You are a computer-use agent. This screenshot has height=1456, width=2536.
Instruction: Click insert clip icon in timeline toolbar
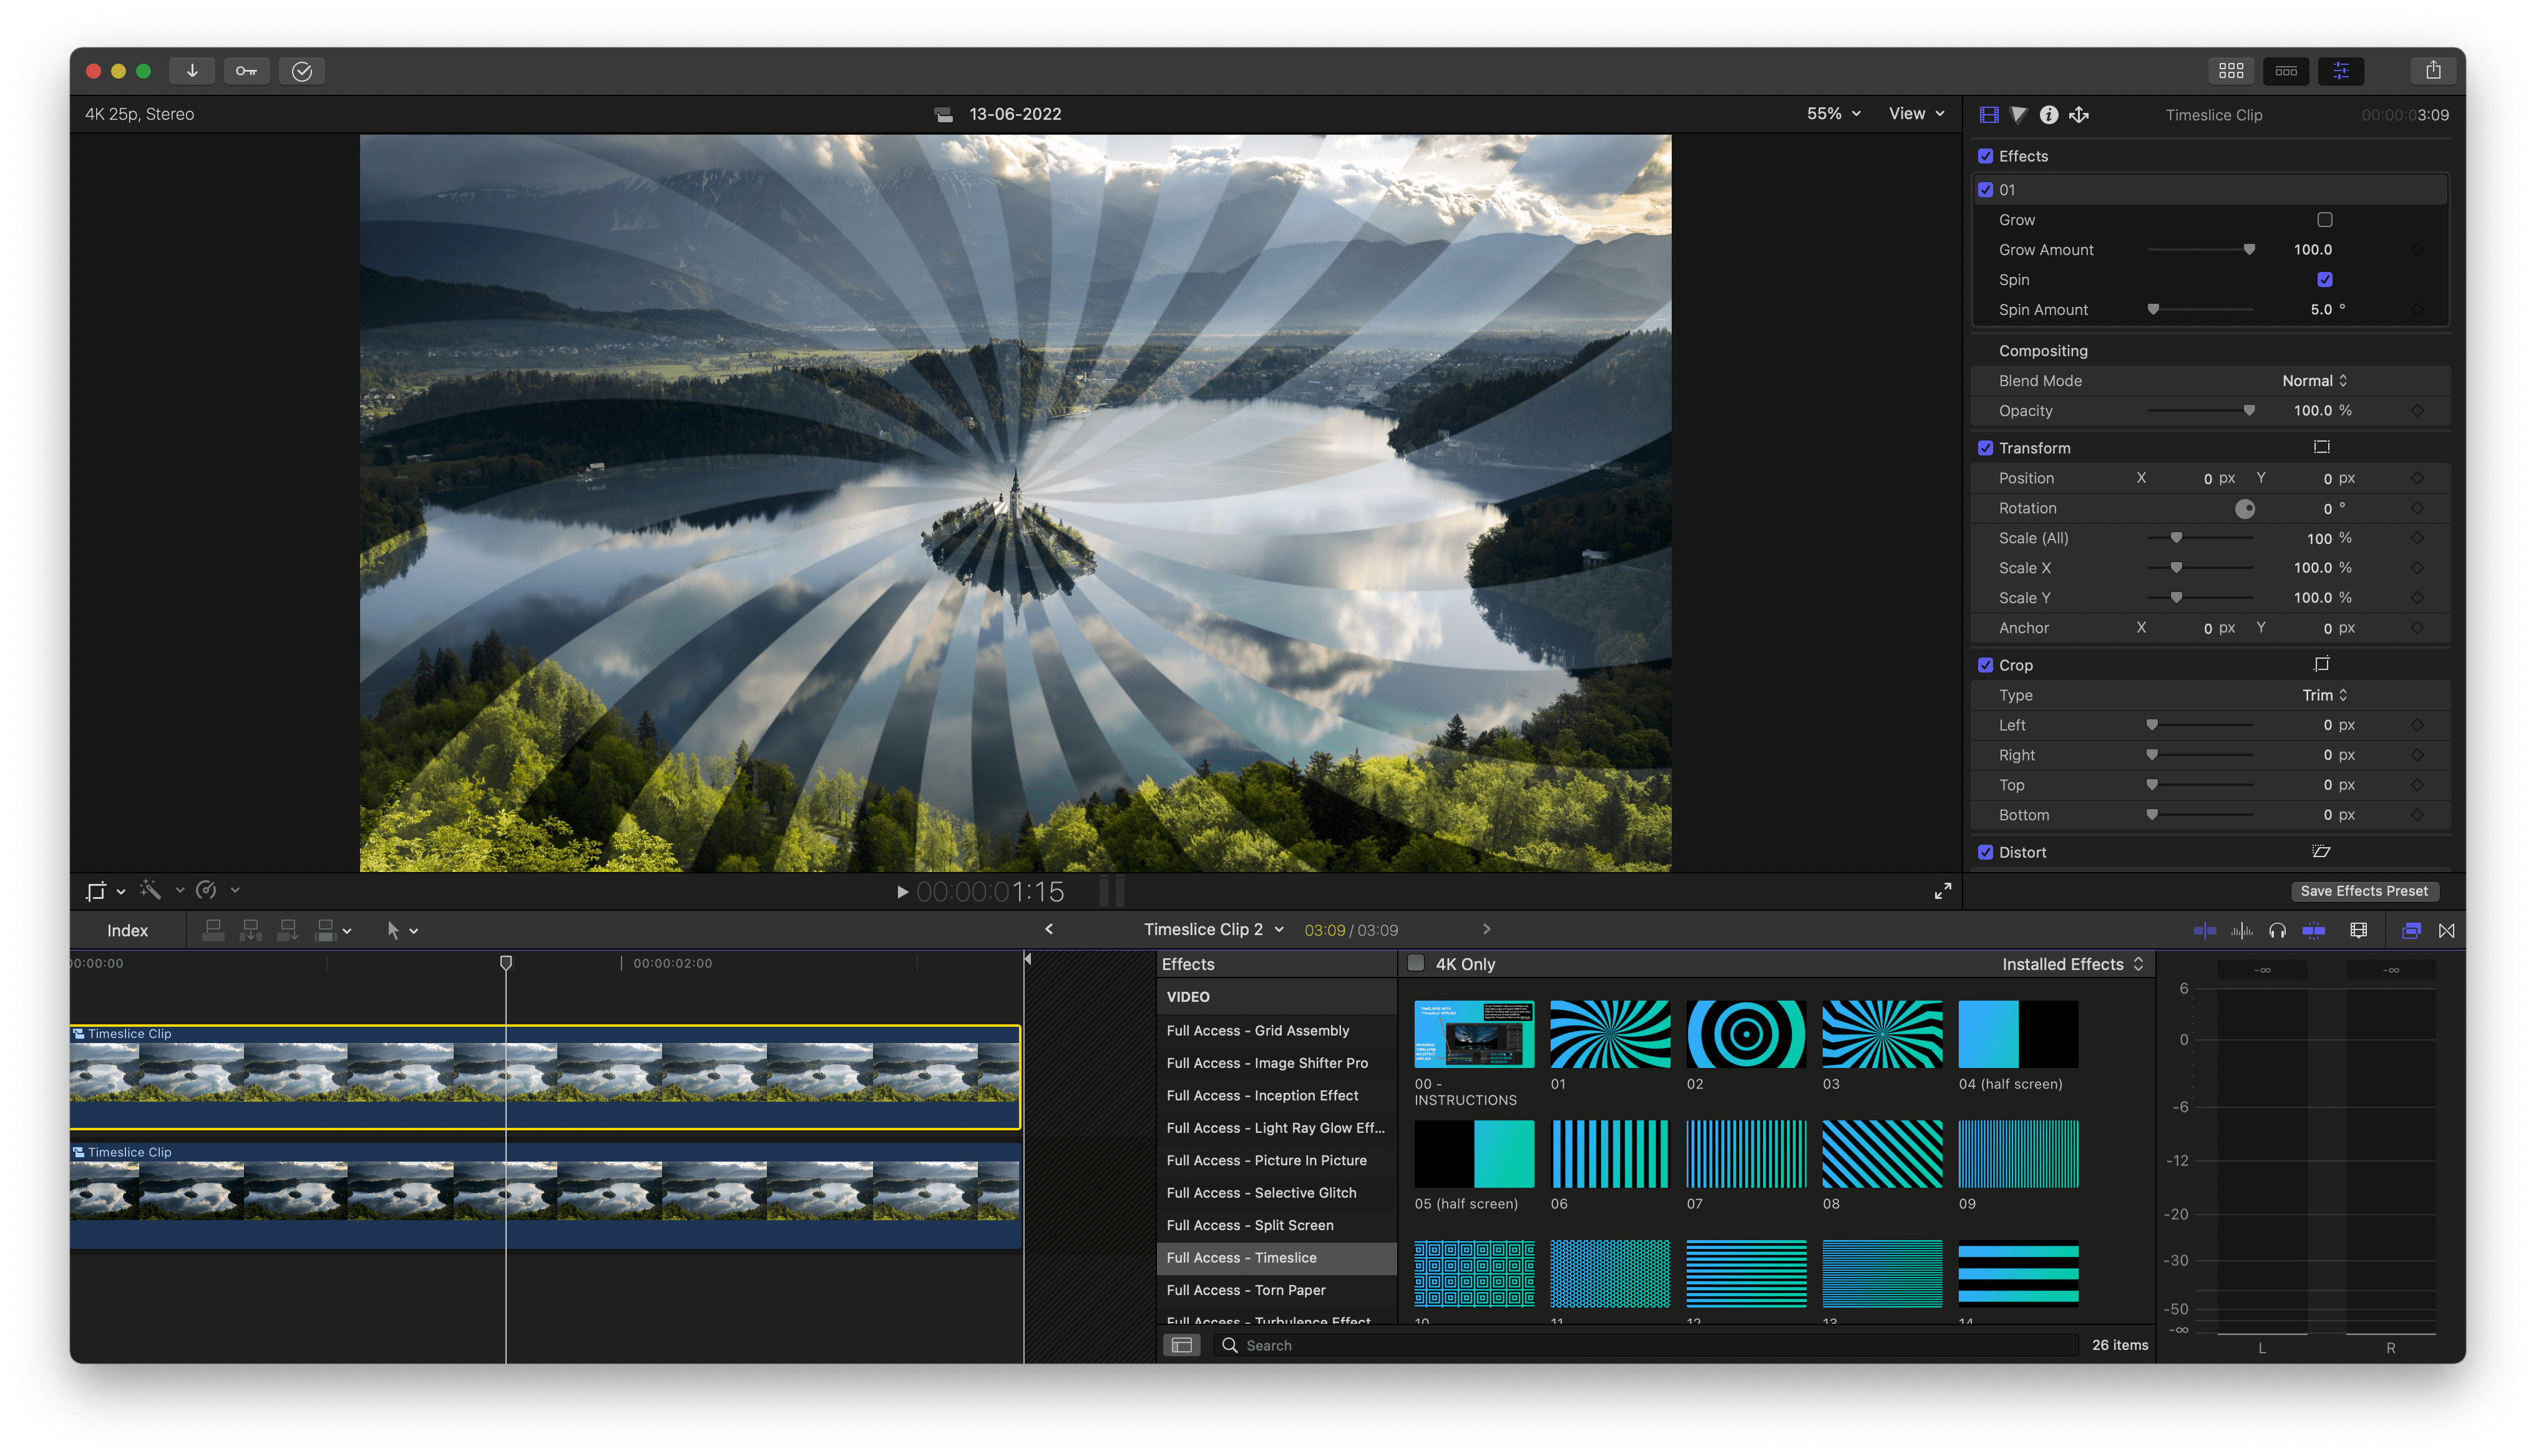250,930
